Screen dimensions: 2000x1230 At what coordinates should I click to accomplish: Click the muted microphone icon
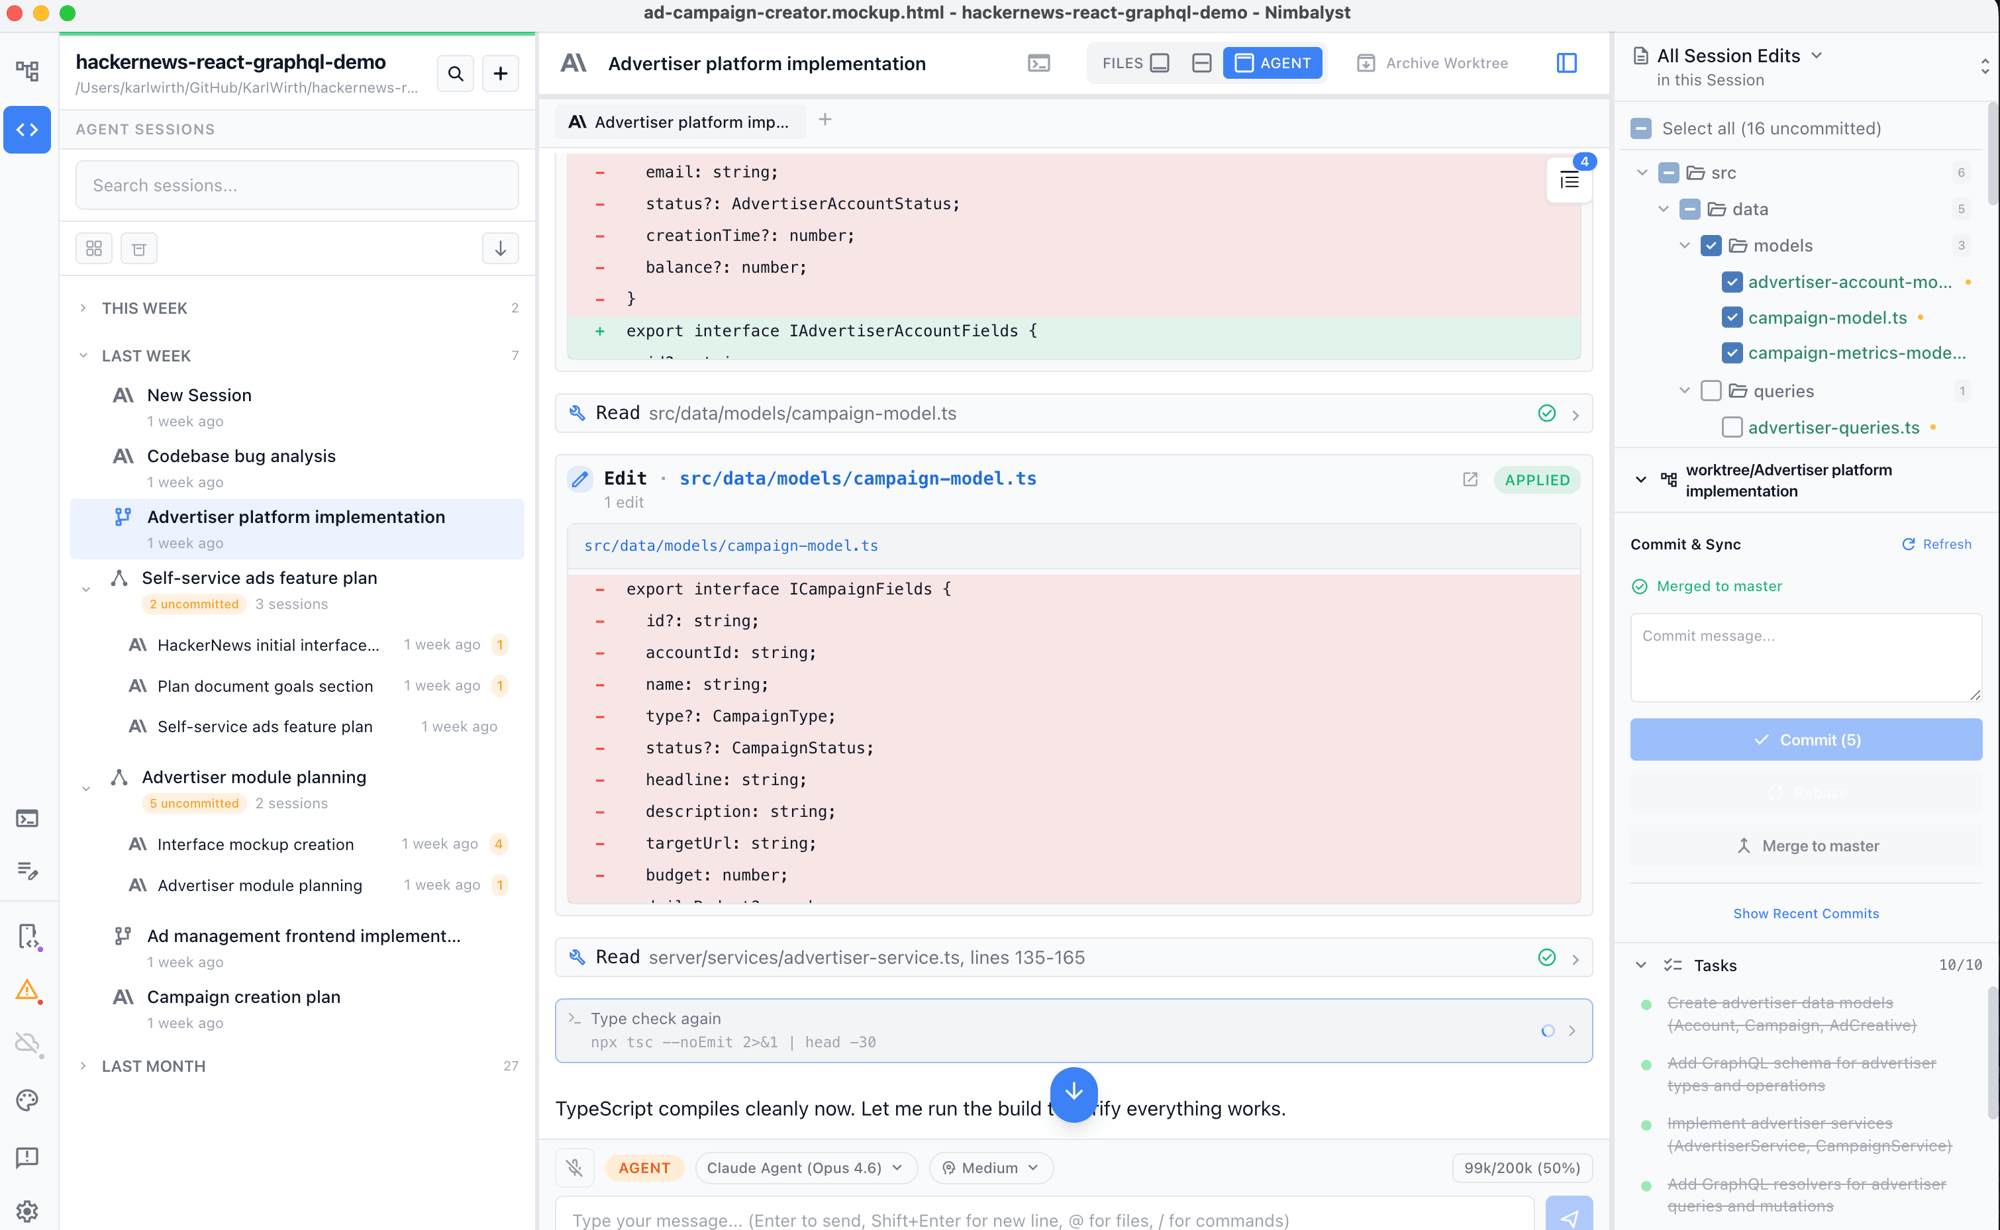(575, 1167)
